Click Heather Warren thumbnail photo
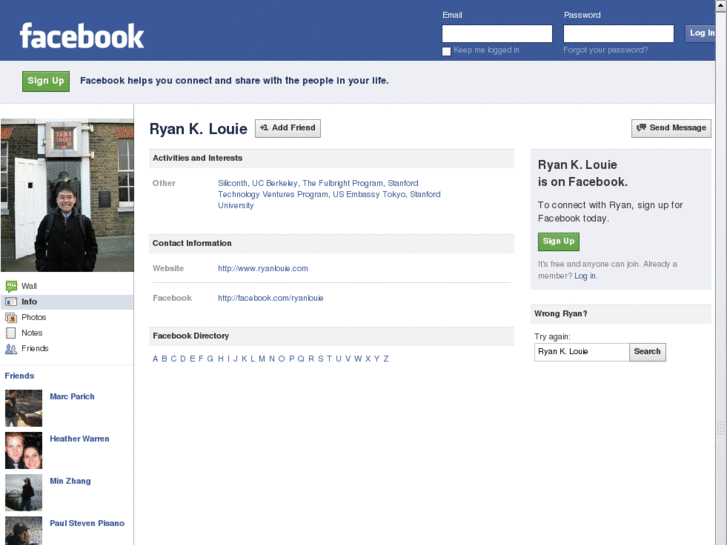 [24, 450]
